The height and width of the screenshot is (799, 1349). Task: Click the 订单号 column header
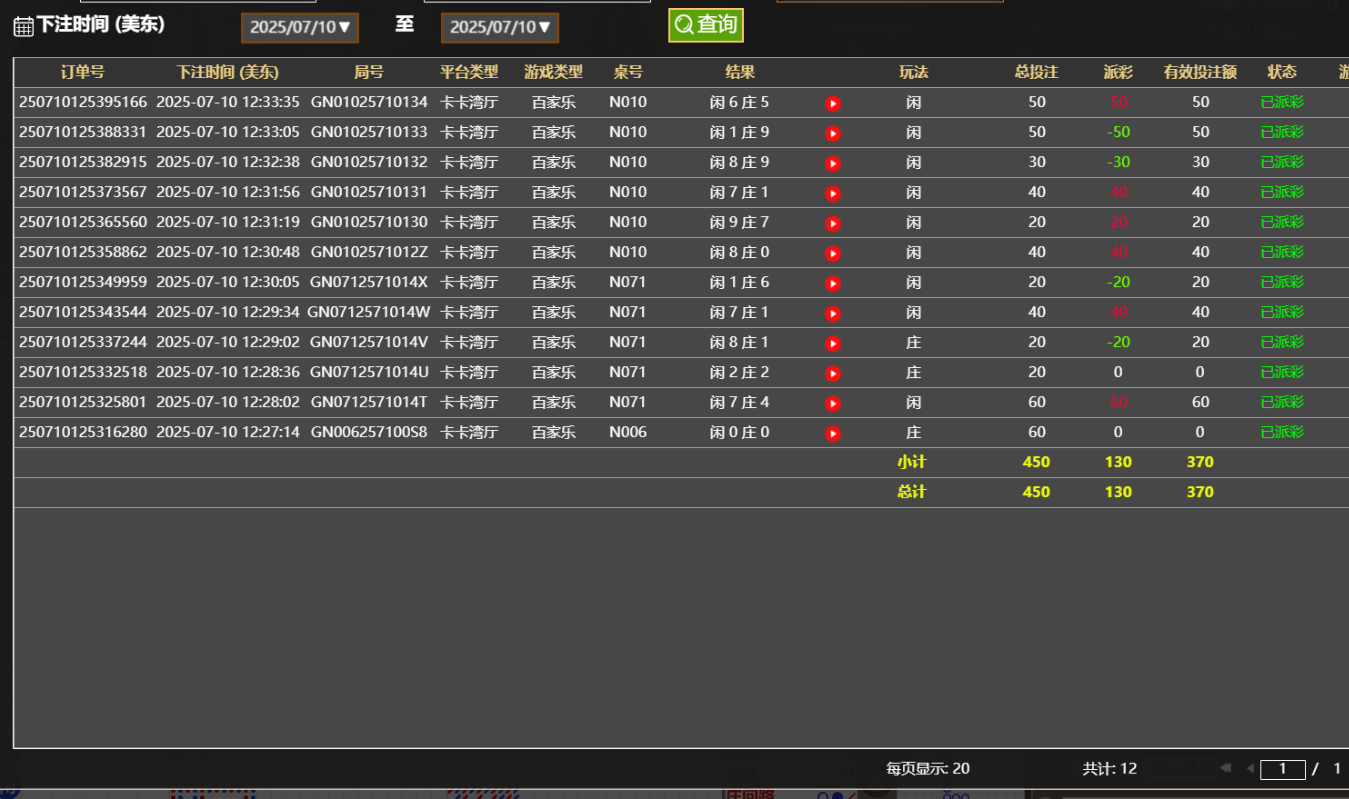tap(82, 72)
